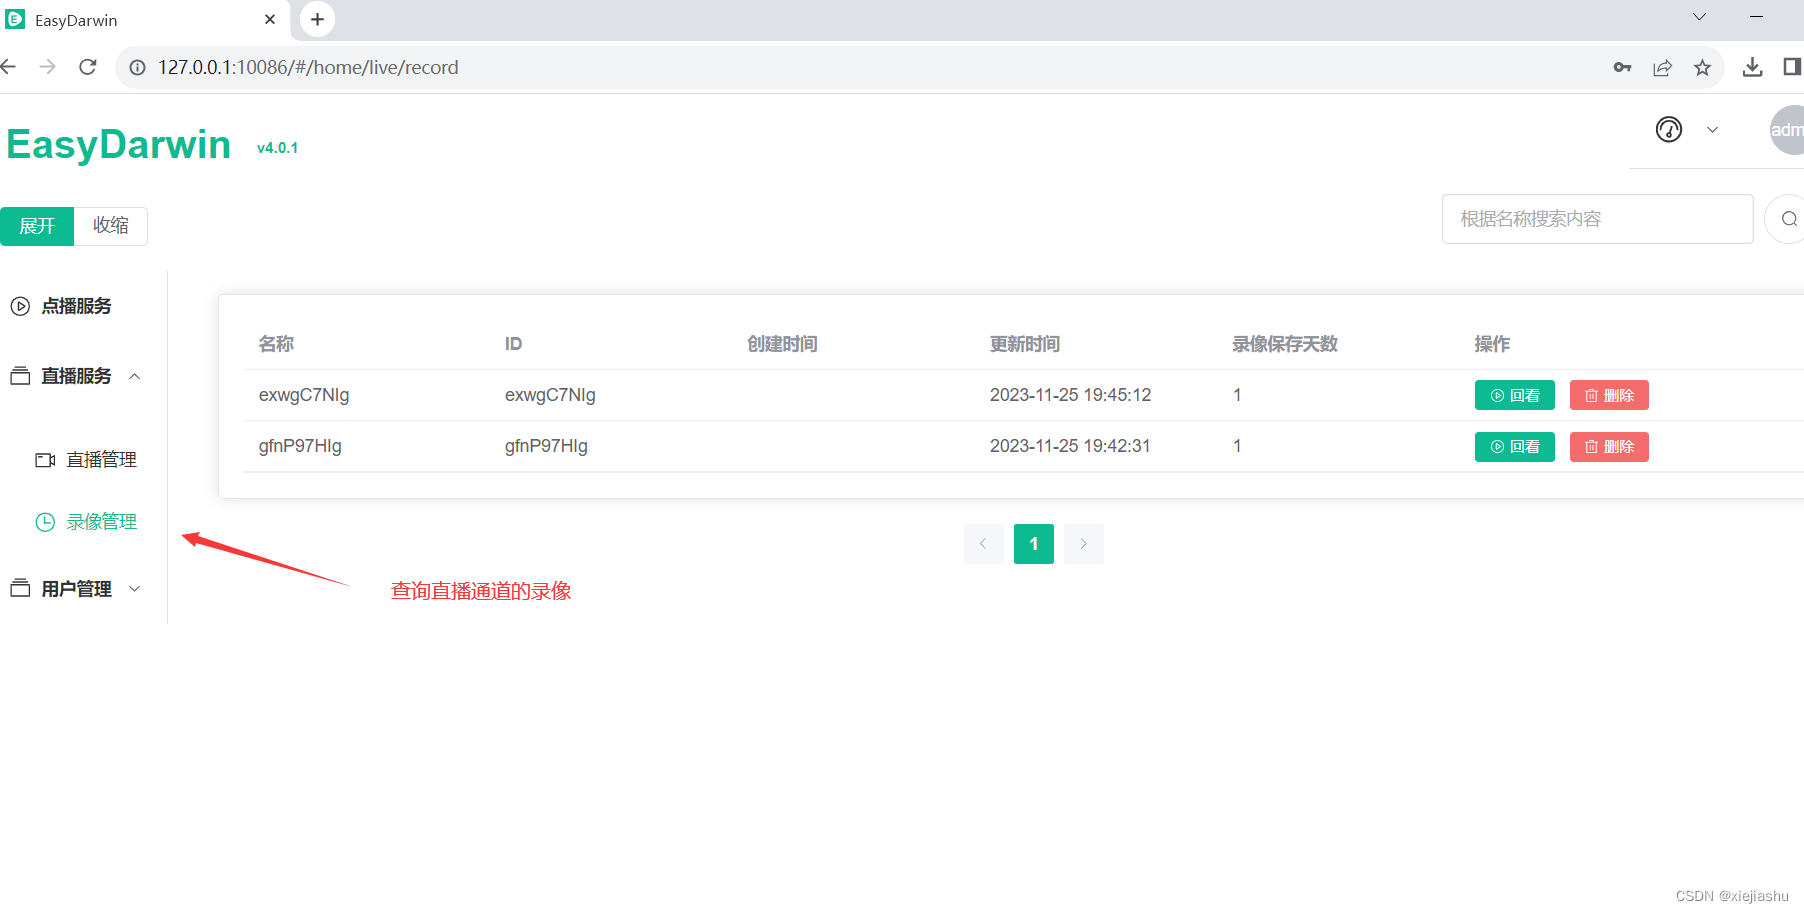Collapse the 直播服务 section chevron
The height and width of the screenshot is (913, 1804).
pos(135,376)
